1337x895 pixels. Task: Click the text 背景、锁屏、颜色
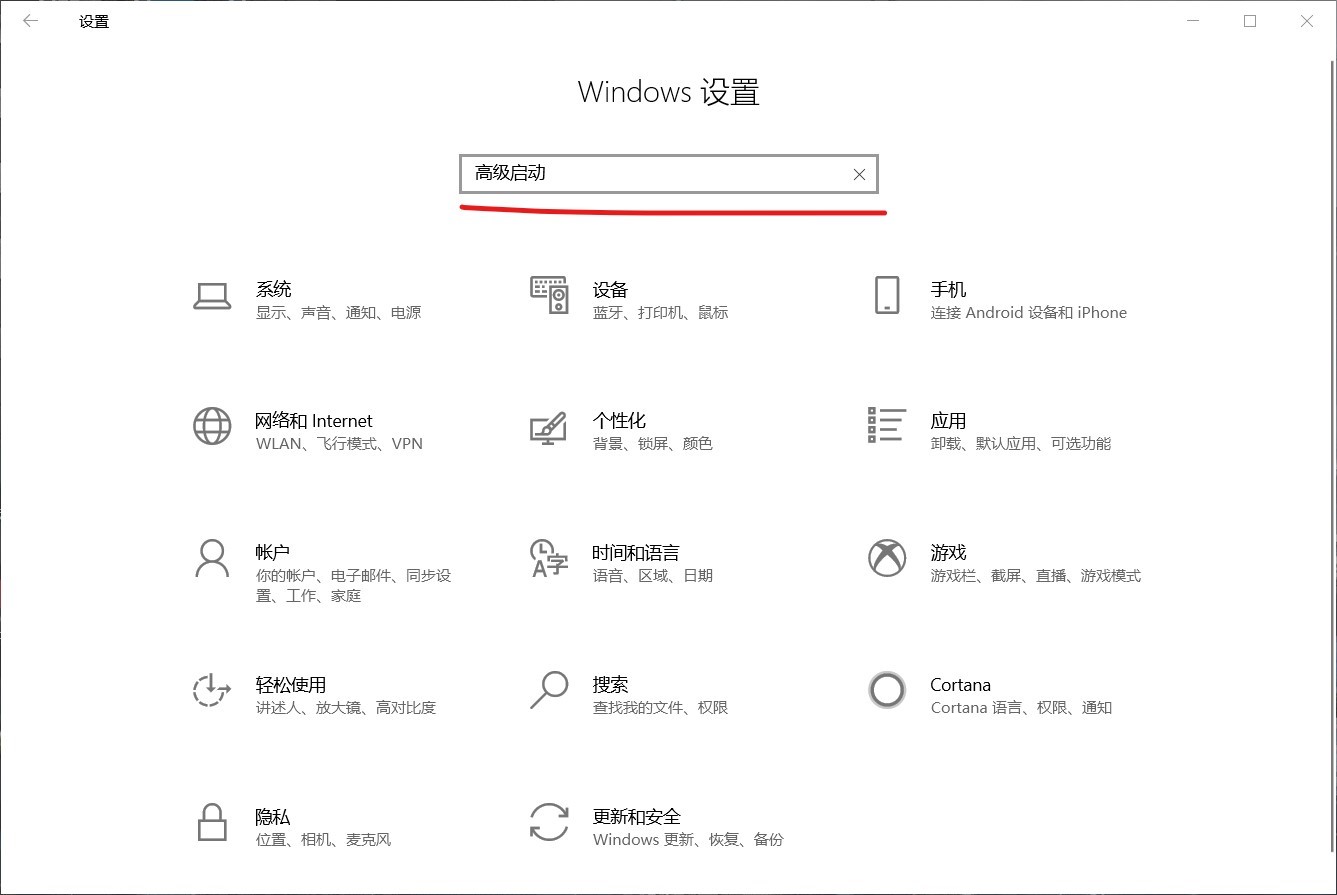[653, 444]
